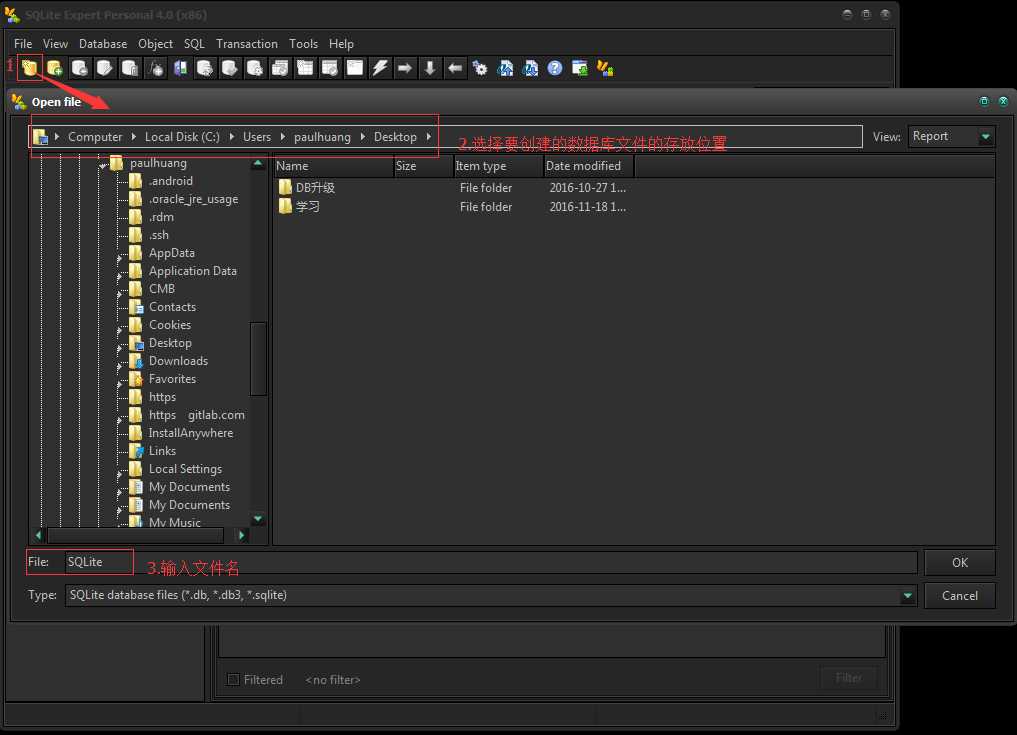The height and width of the screenshot is (735, 1017).
Task: Sort by the Date modified column header
Action: click(x=588, y=166)
